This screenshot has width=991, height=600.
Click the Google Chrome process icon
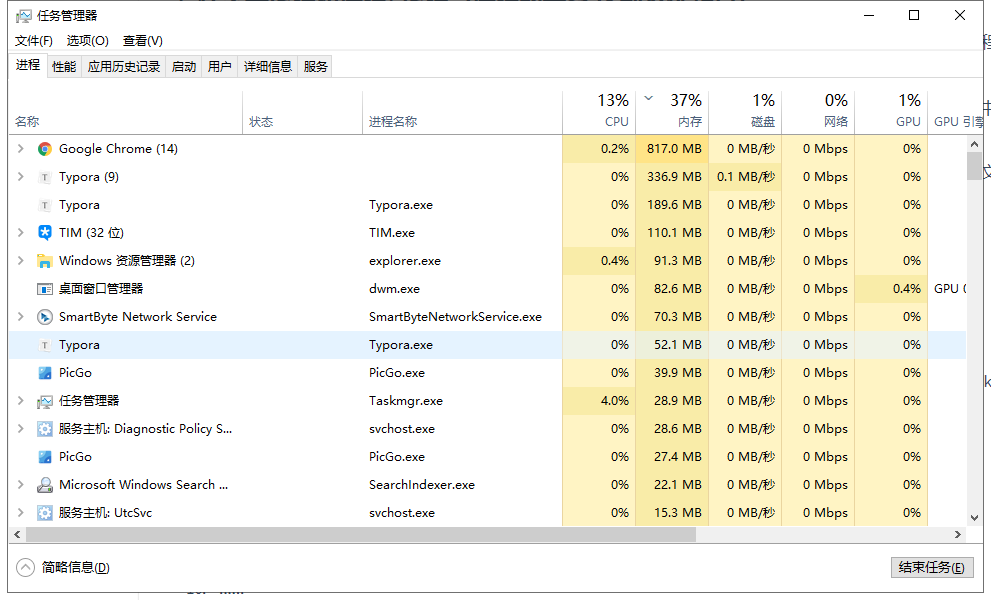[44, 149]
